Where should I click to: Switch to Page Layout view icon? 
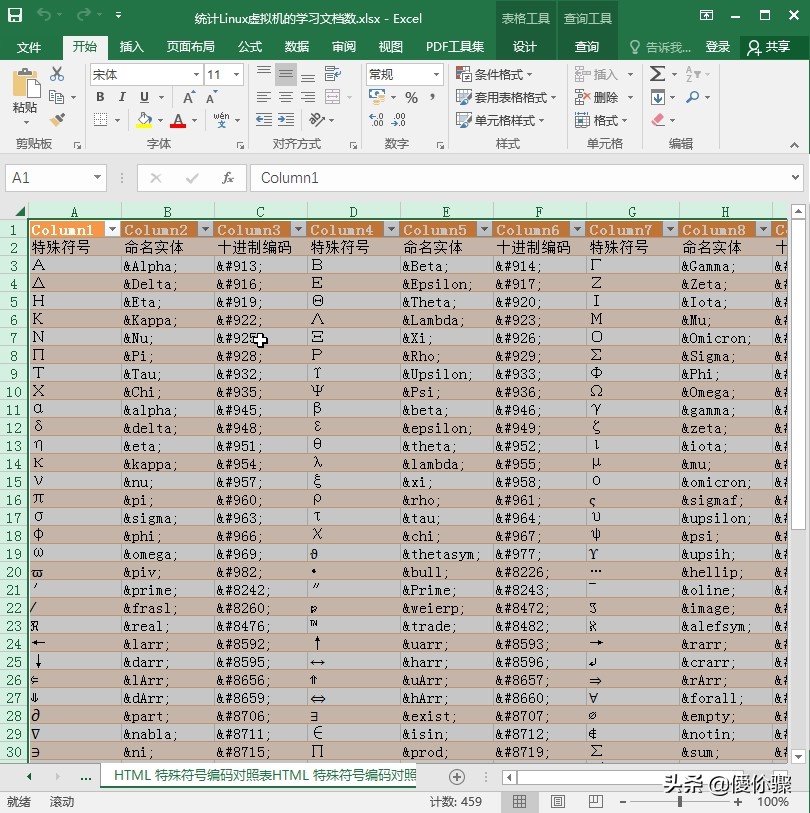557,802
